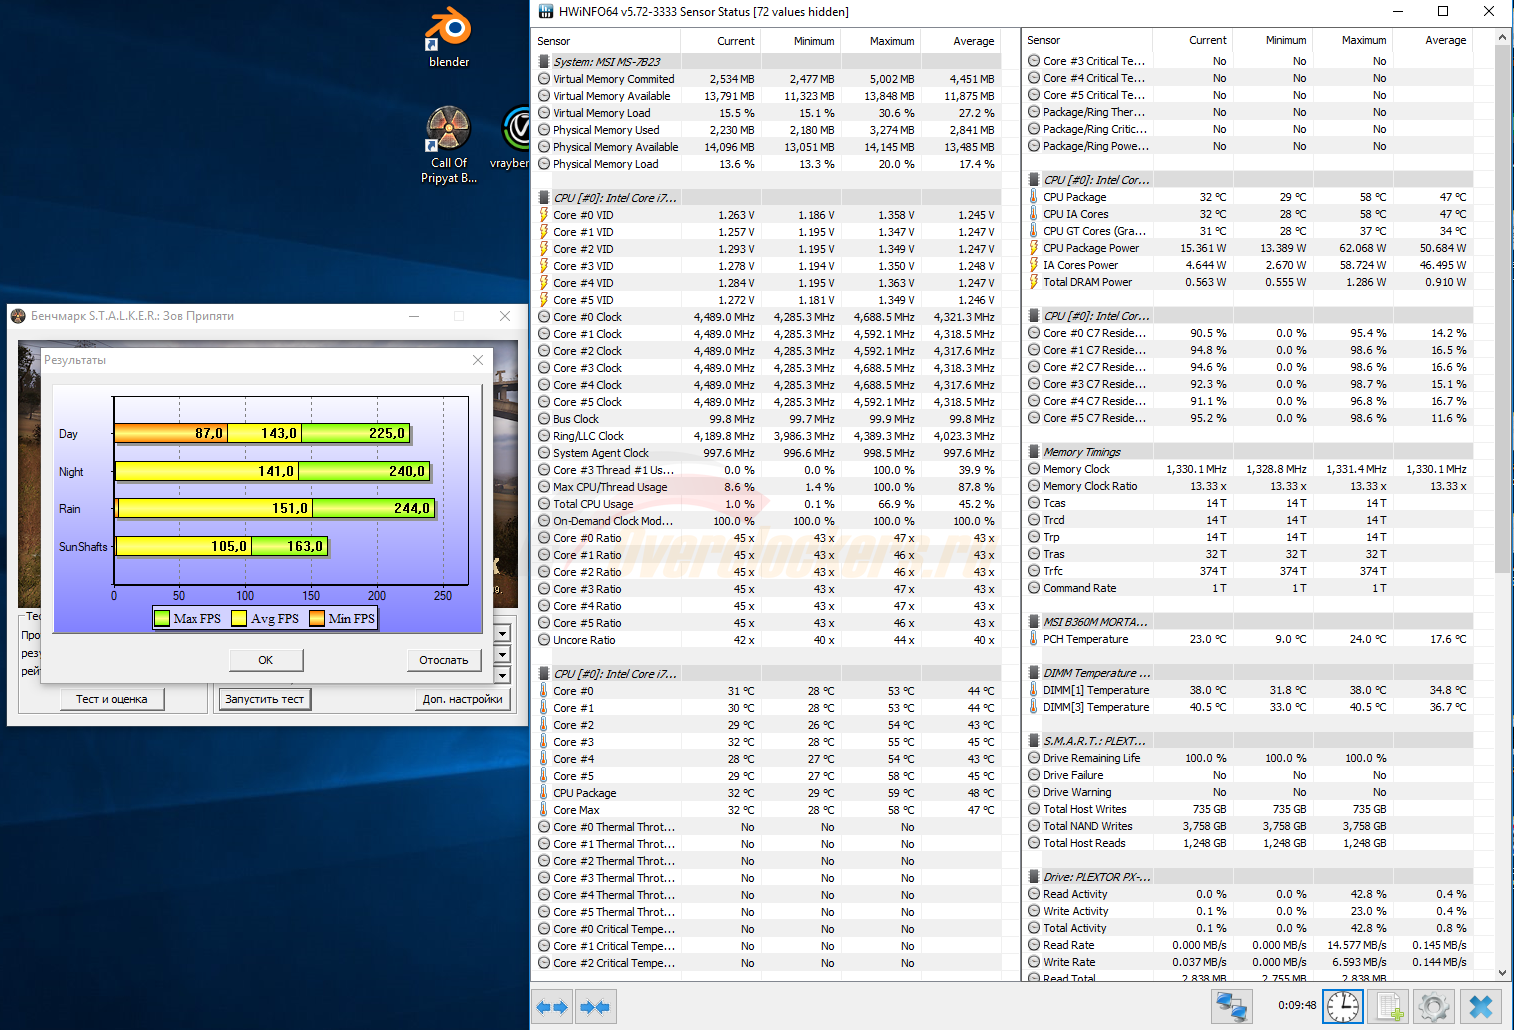Reset sensor values with the clock icon
1514x1030 pixels.
[1342, 1006]
